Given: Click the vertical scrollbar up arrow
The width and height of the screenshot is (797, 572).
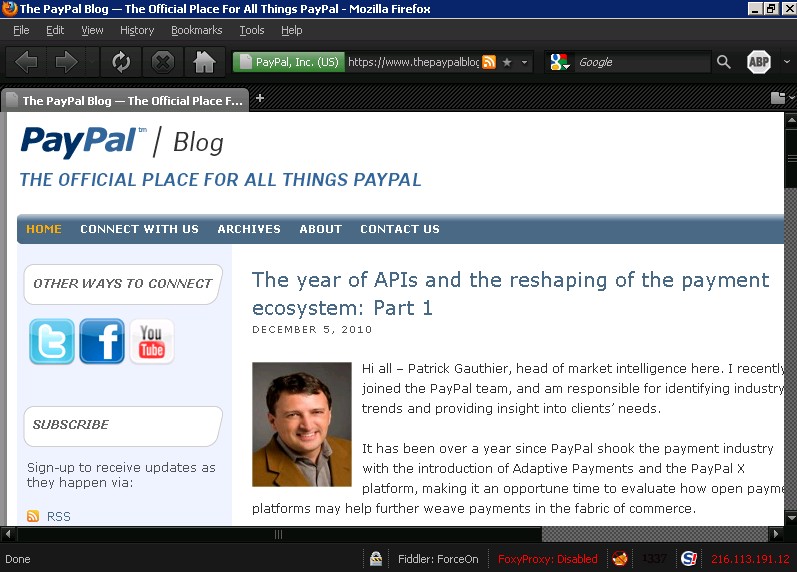Looking at the screenshot, I should pos(791,121).
